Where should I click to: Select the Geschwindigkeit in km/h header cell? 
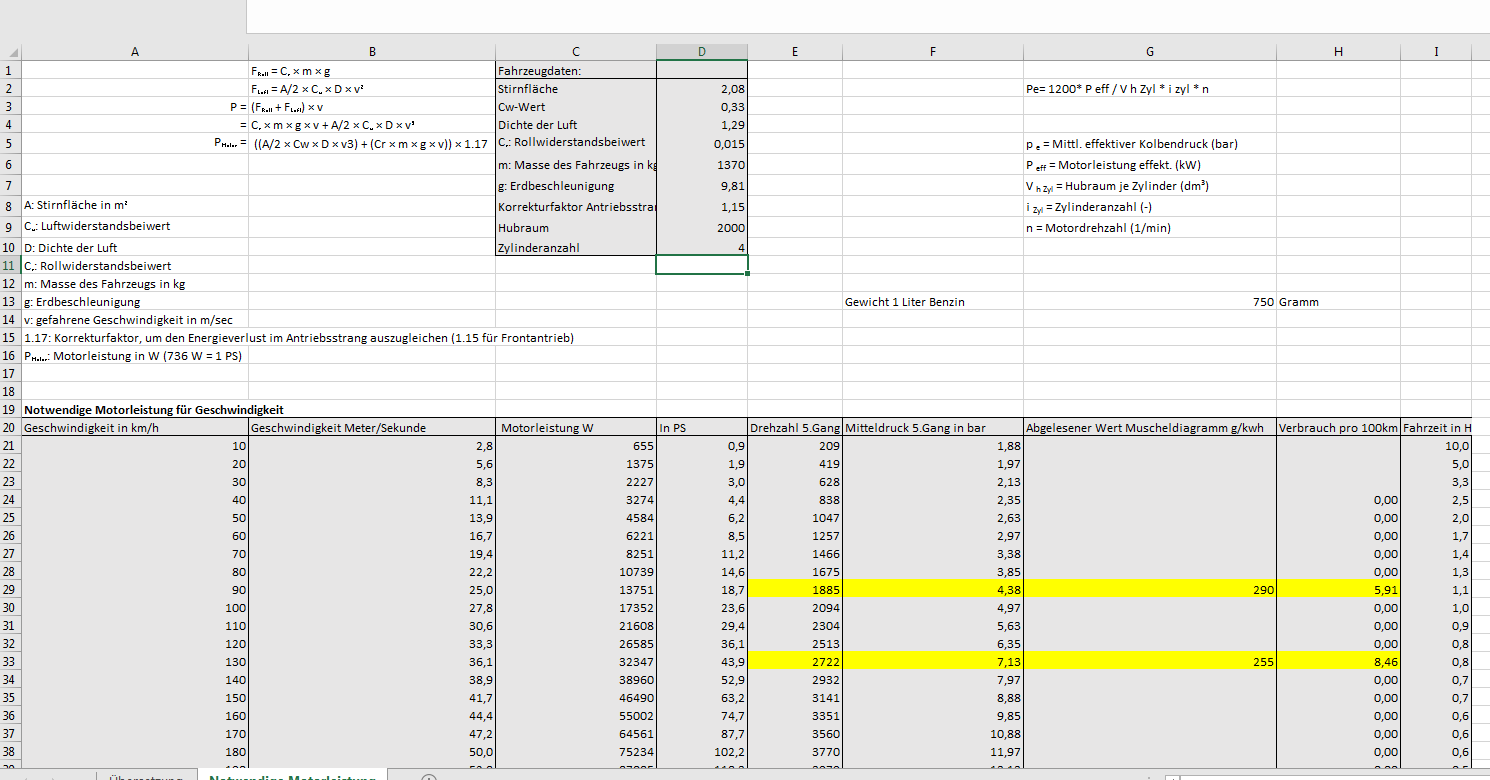click(x=135, y=428)
